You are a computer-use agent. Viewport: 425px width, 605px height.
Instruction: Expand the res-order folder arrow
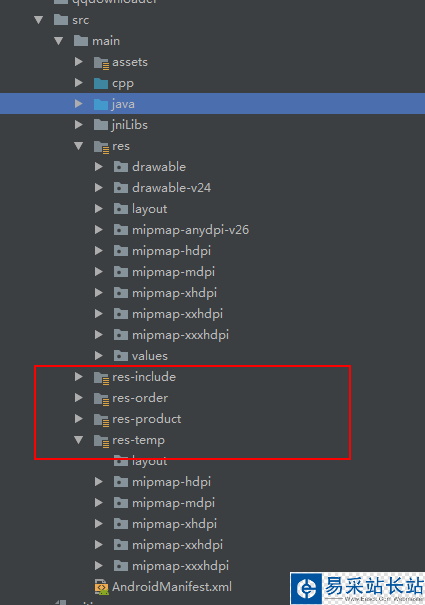(79, 398)
